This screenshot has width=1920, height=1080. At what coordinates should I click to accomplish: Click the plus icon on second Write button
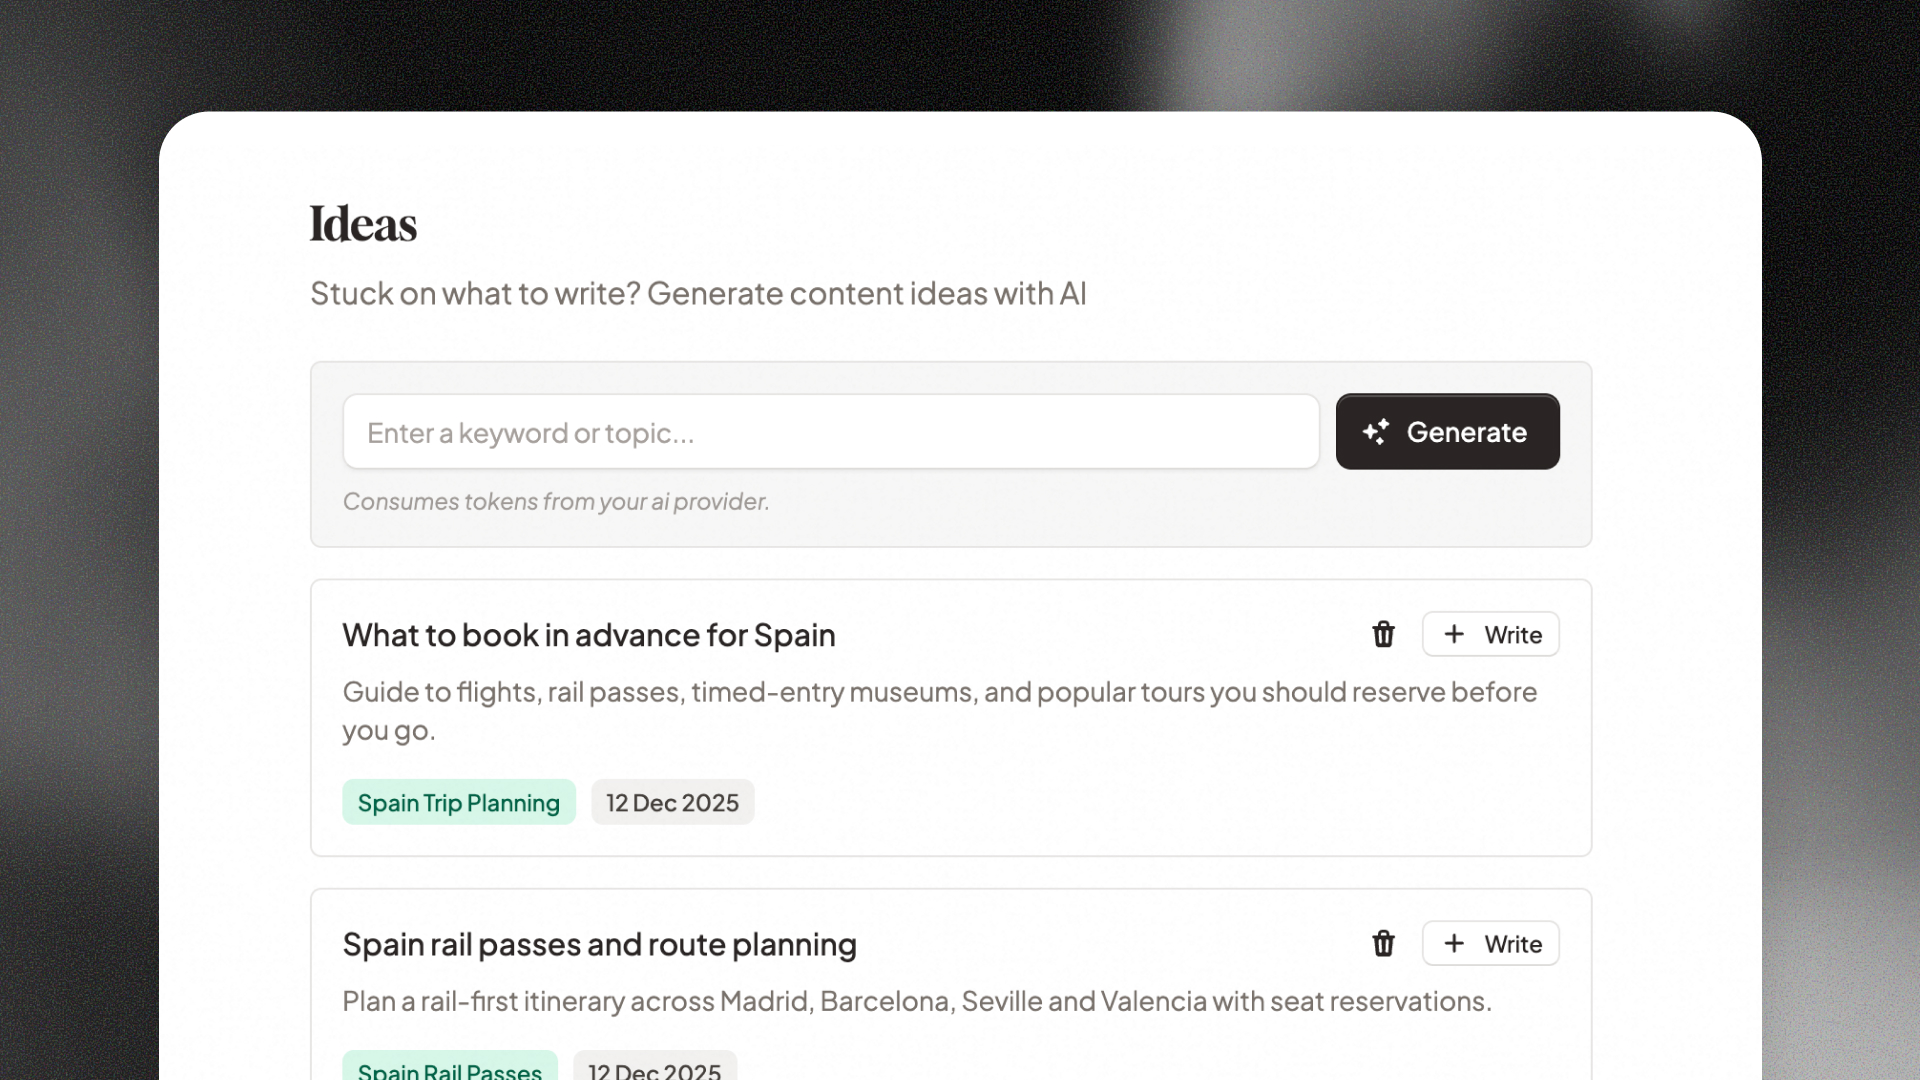(1454, 943)
